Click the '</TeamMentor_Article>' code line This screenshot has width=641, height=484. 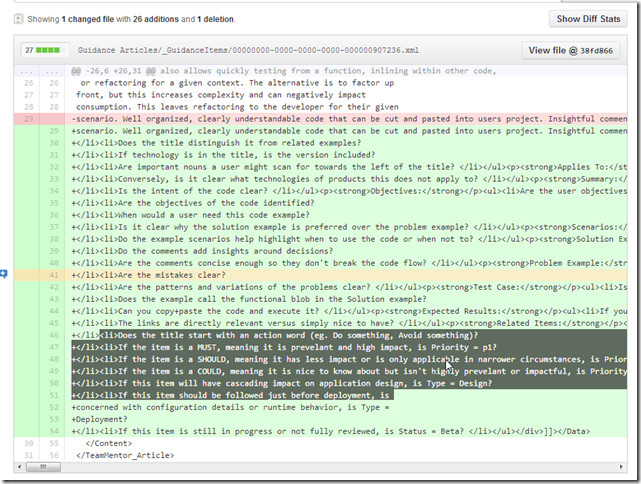(x=125, y=456)
